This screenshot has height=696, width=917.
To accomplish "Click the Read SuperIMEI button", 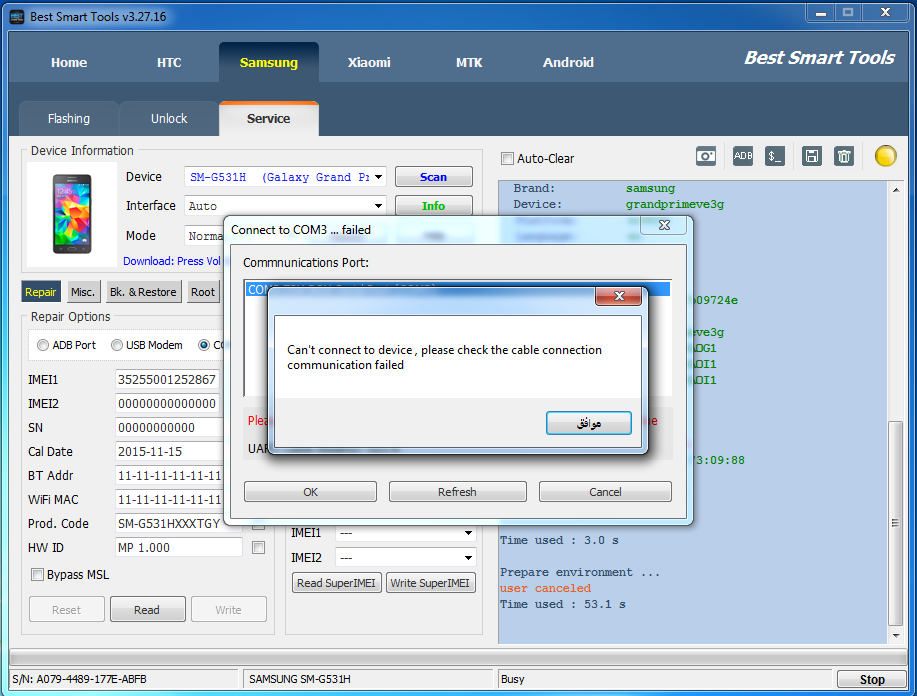I will (x=336, y=583).
